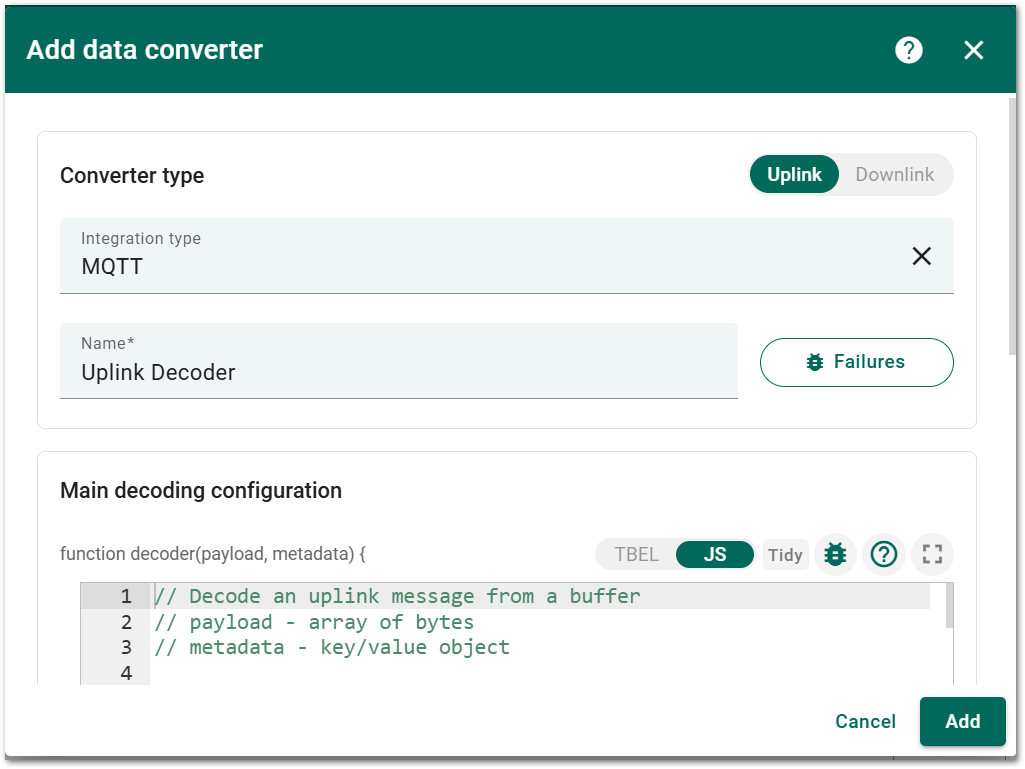The width and height of the screenshot is (1025, 769).
Task: Clear the MQTT integration type selection
Action: click(x=921, y=256)
